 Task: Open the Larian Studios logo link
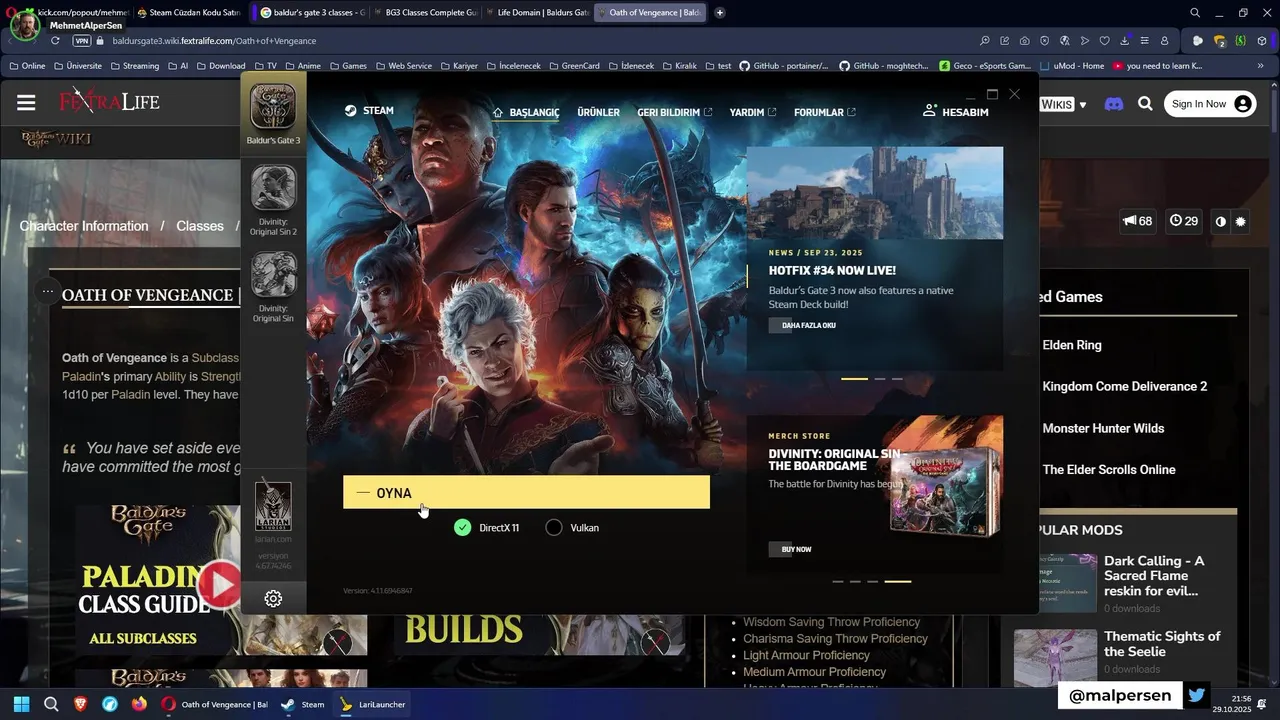pyautogui.click(x=273, y=506)
